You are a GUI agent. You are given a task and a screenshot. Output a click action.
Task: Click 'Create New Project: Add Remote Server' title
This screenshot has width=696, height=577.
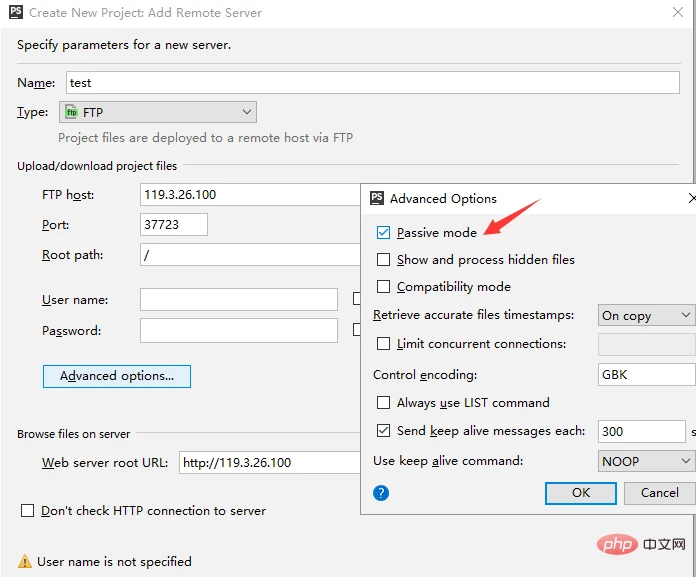point(146,12)
